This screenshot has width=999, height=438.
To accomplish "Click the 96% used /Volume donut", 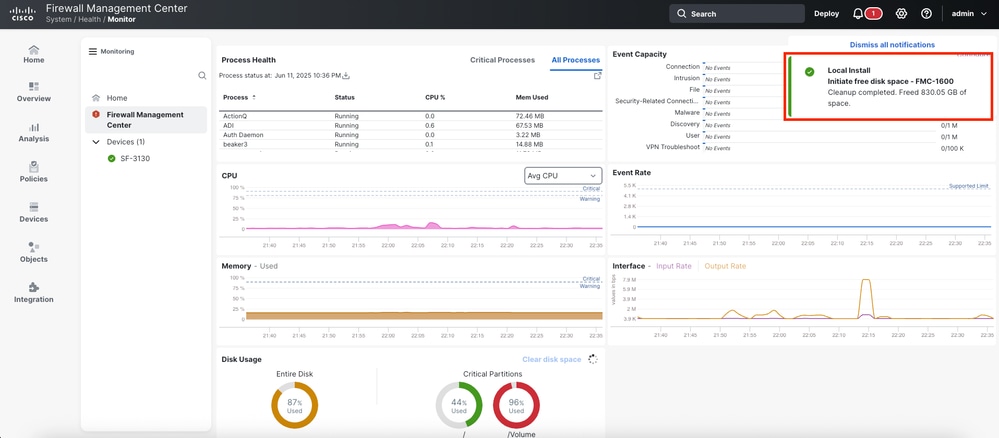I will pos(516,405).
